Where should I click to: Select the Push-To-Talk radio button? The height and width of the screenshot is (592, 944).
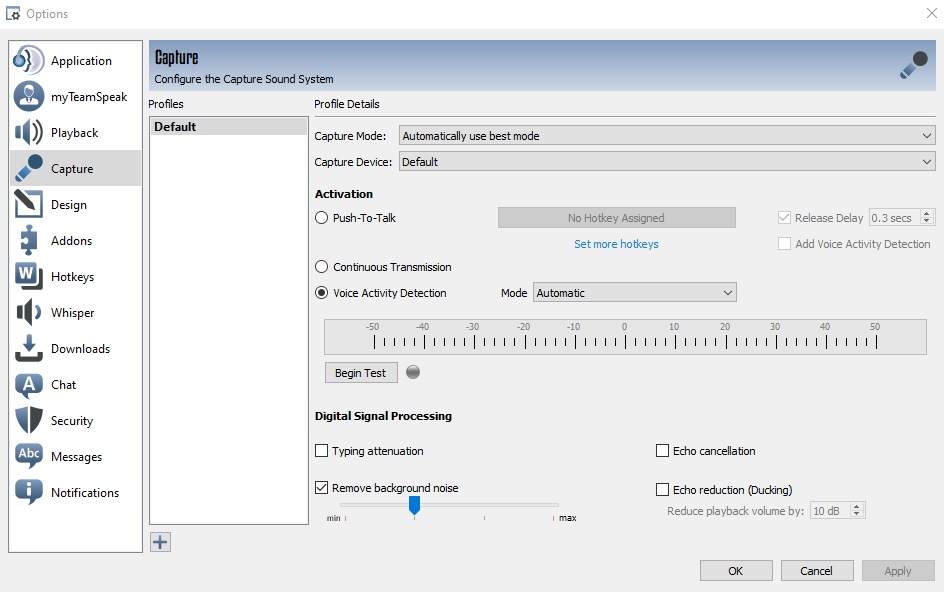tap(322, 218)
